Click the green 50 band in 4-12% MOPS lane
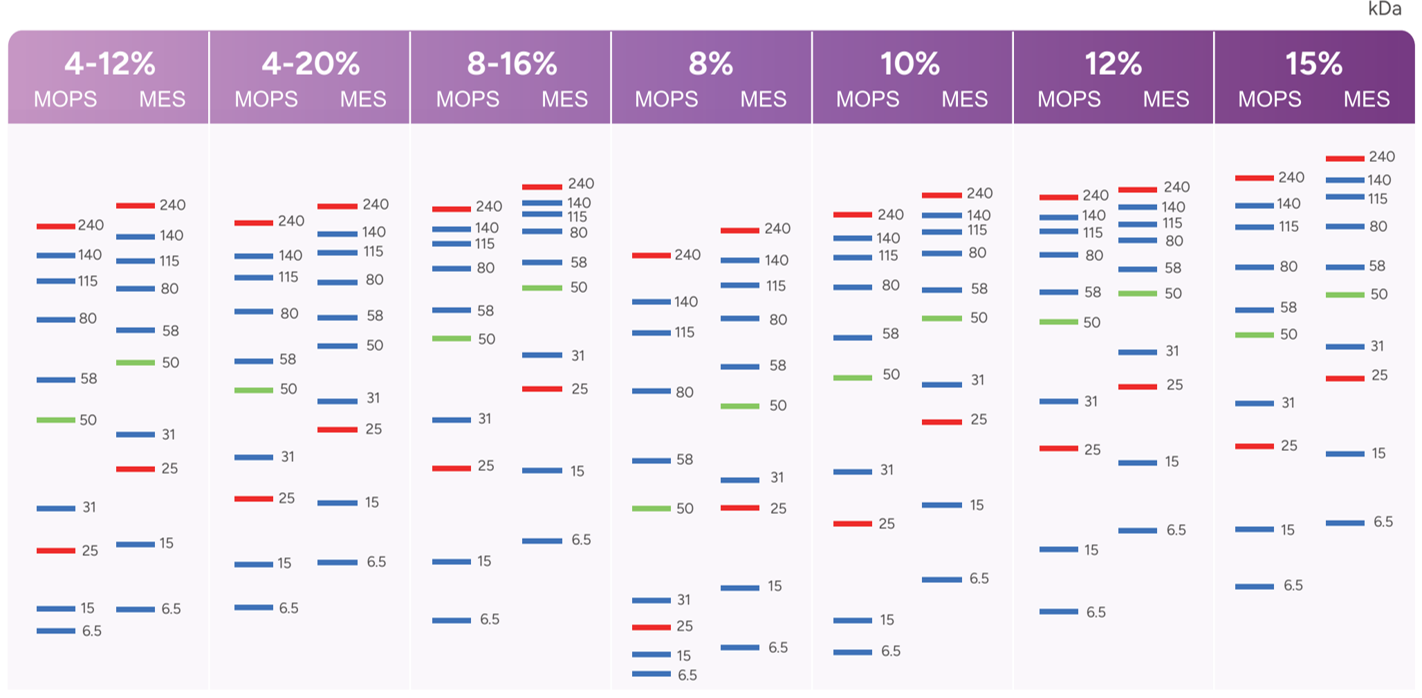 click(56, 420)
